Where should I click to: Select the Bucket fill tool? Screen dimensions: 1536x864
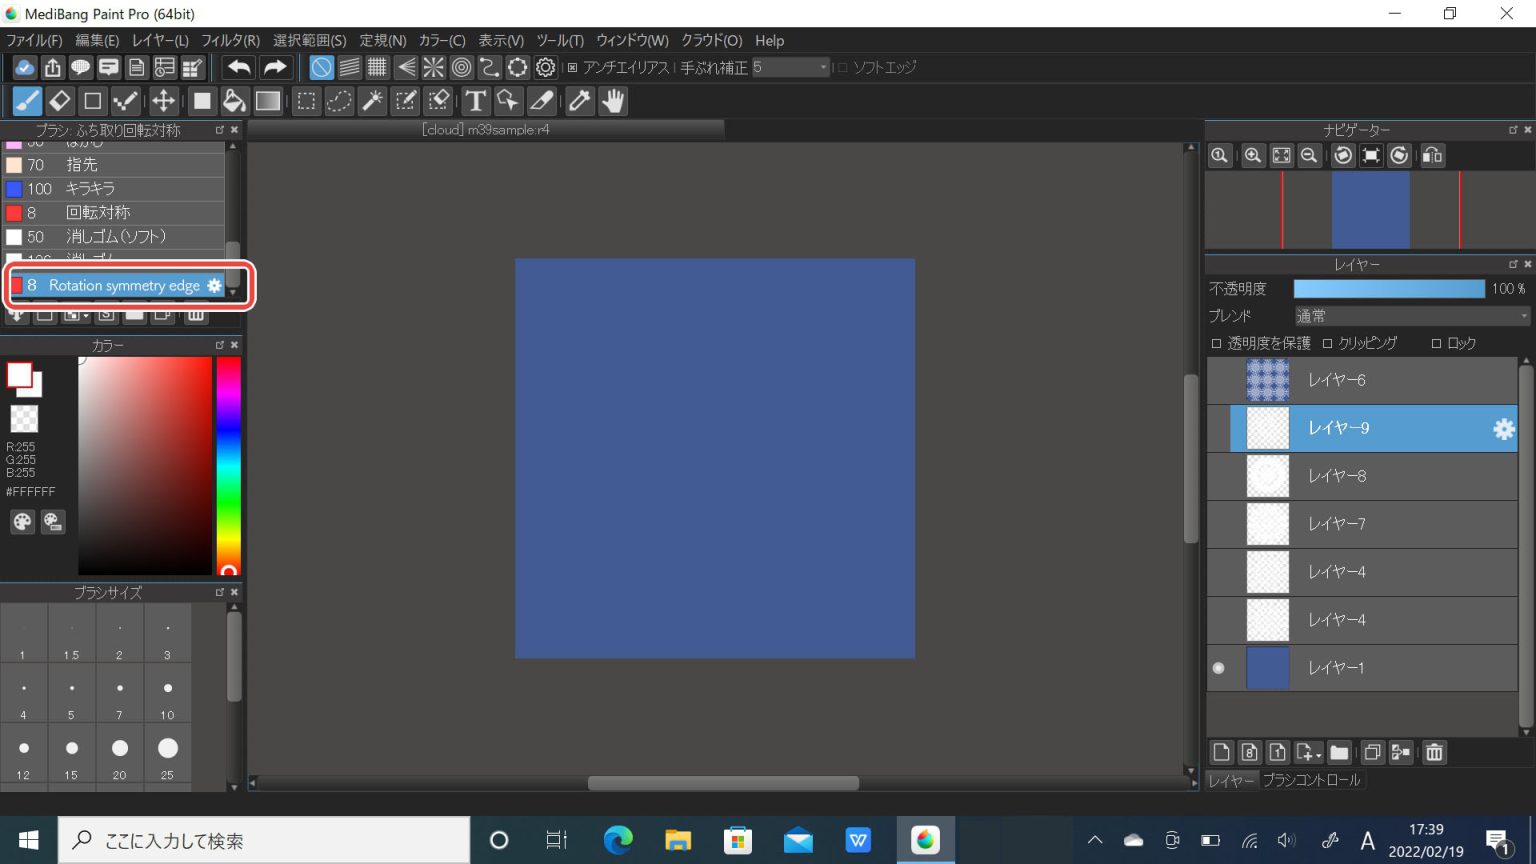tap(234, 101)
